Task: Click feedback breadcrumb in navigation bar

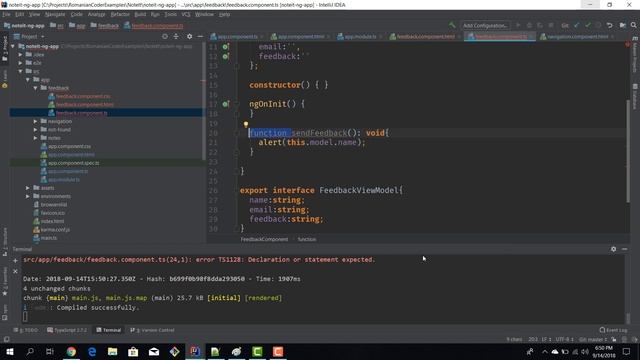Action: (108, 25)
